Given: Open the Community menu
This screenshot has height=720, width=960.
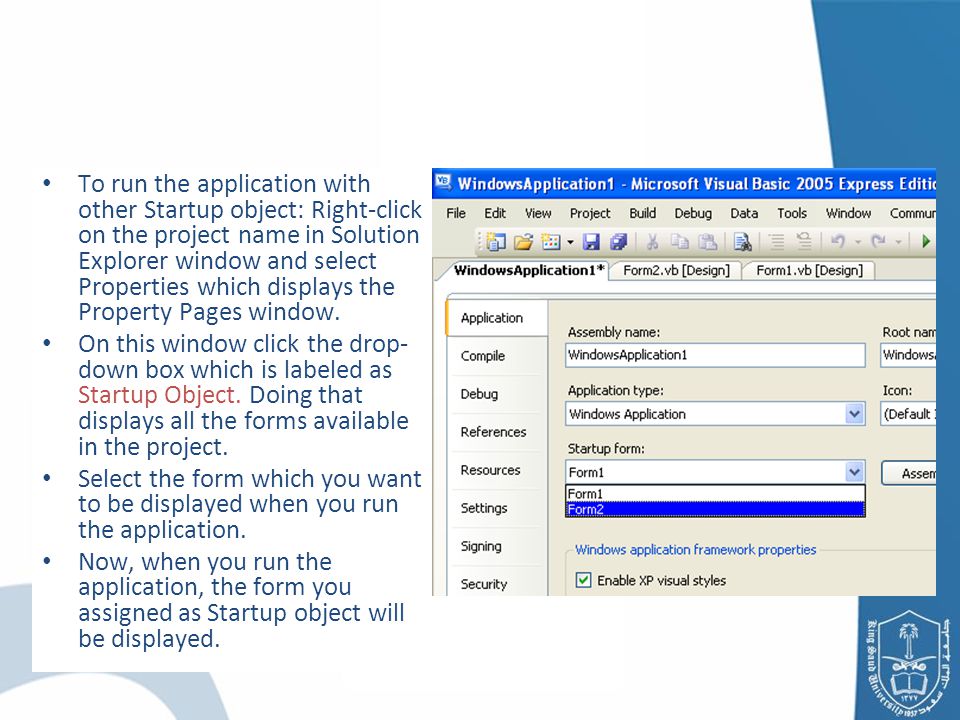Looking at the screenshot, I should coord(912,213).
